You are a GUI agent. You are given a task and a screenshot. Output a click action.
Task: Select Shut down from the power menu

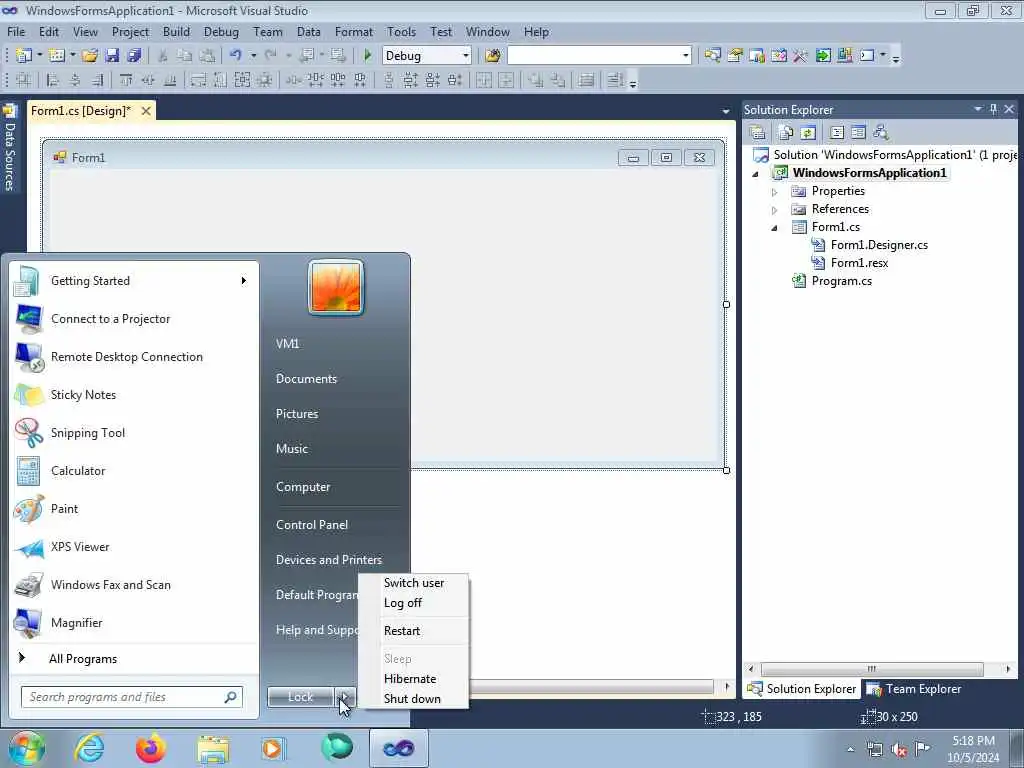pos(412,699)
